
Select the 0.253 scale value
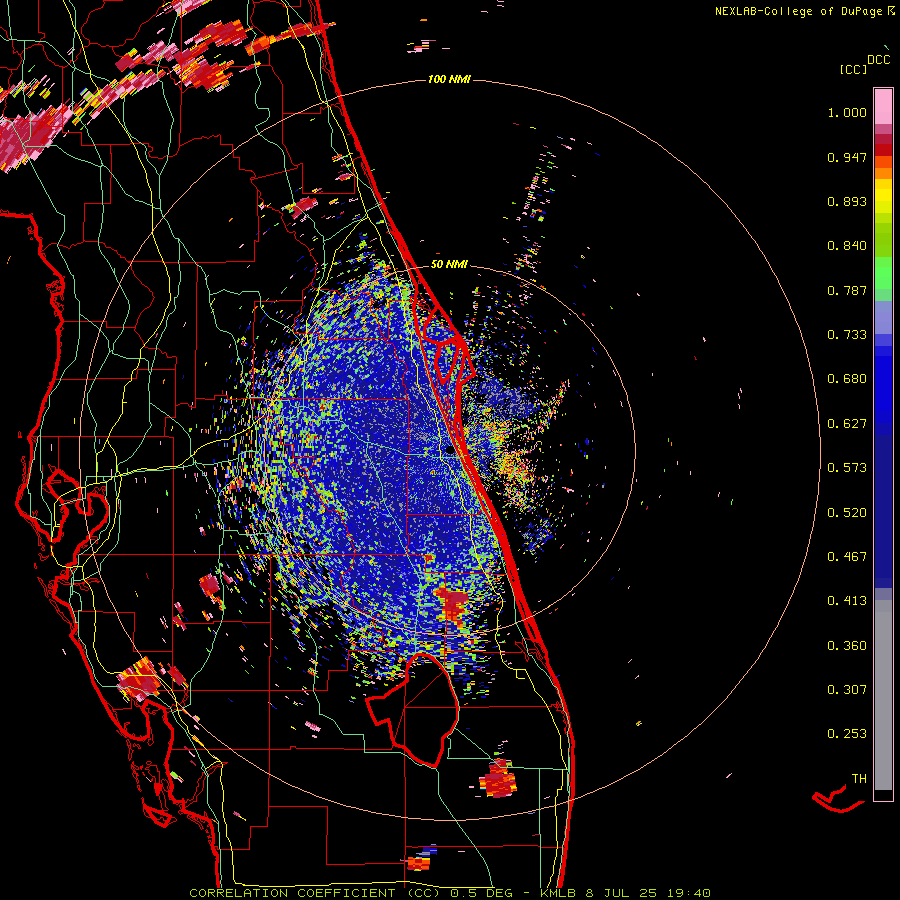pyautogui.click(x=847, y=734)
